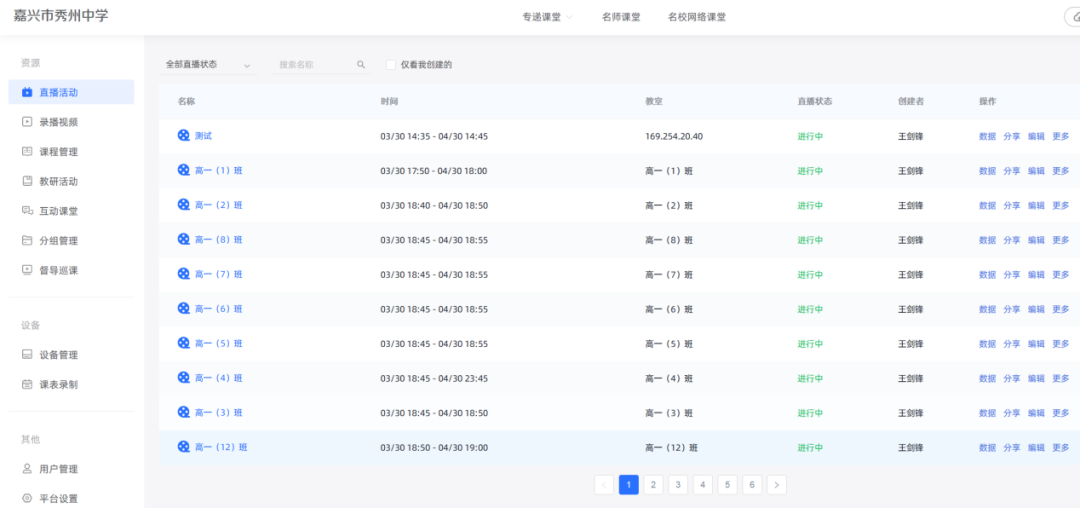1080x508 pixels.
Task: Expand the 专递课堂 top menu
Action: pos(547,17)
